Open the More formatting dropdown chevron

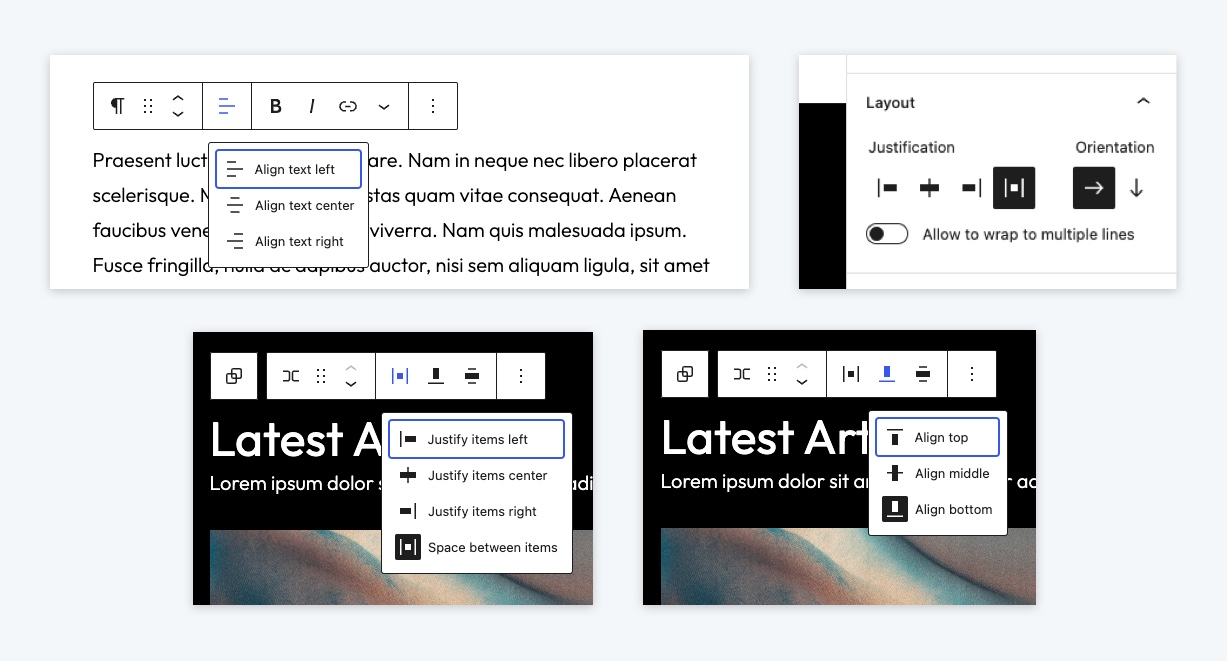click(384, 106)
